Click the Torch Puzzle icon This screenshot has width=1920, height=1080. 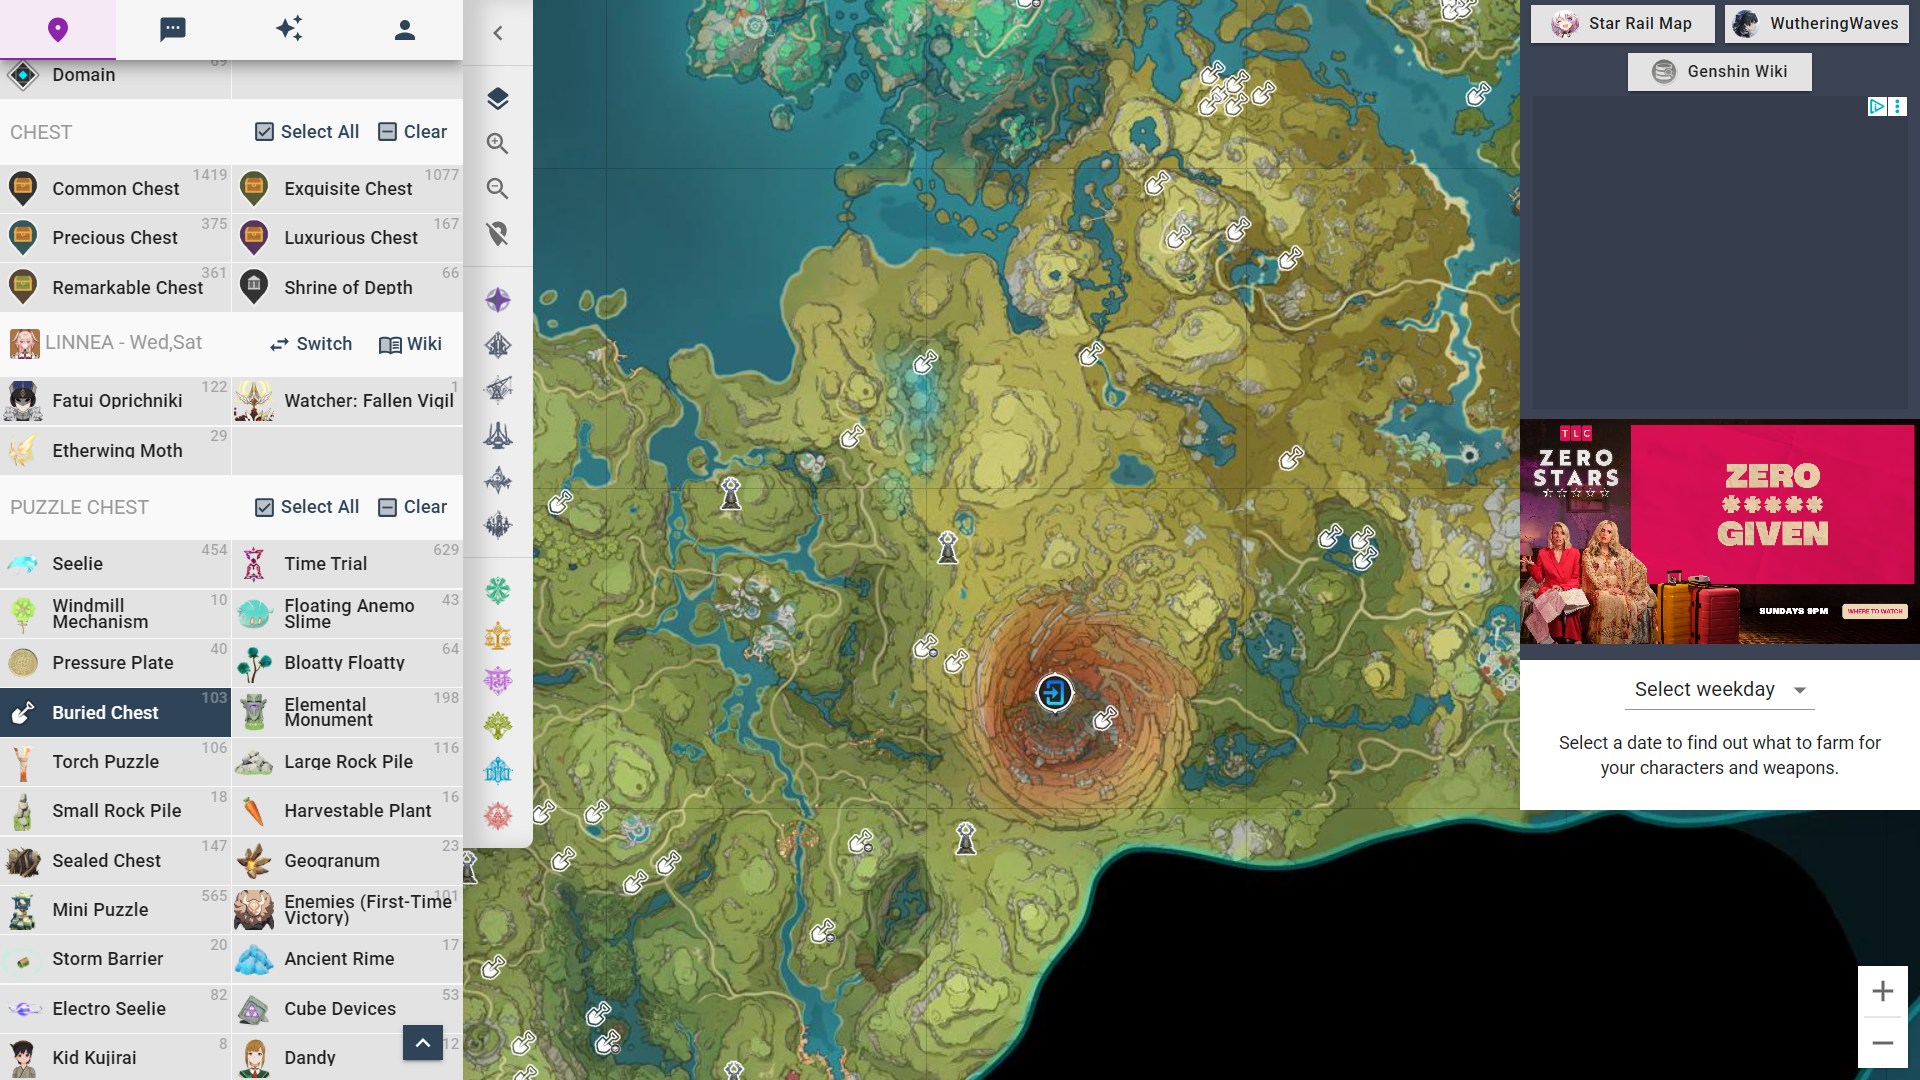click(23, 762)
